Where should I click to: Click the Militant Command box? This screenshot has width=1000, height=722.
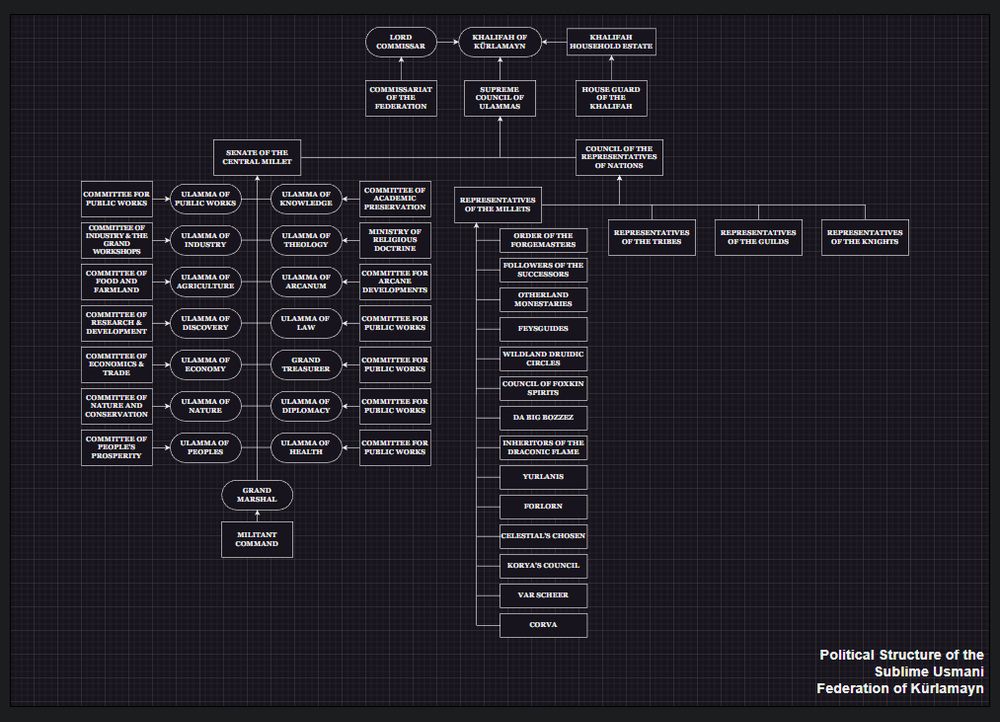point(257,540)
